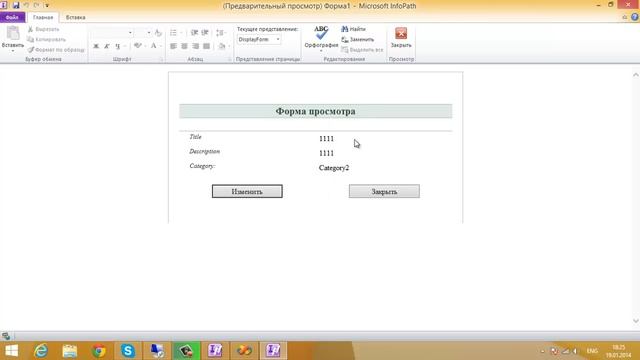This screenshot has width=640, height=360.
Task: Click the Title value 1111
Action: point(326,139)
